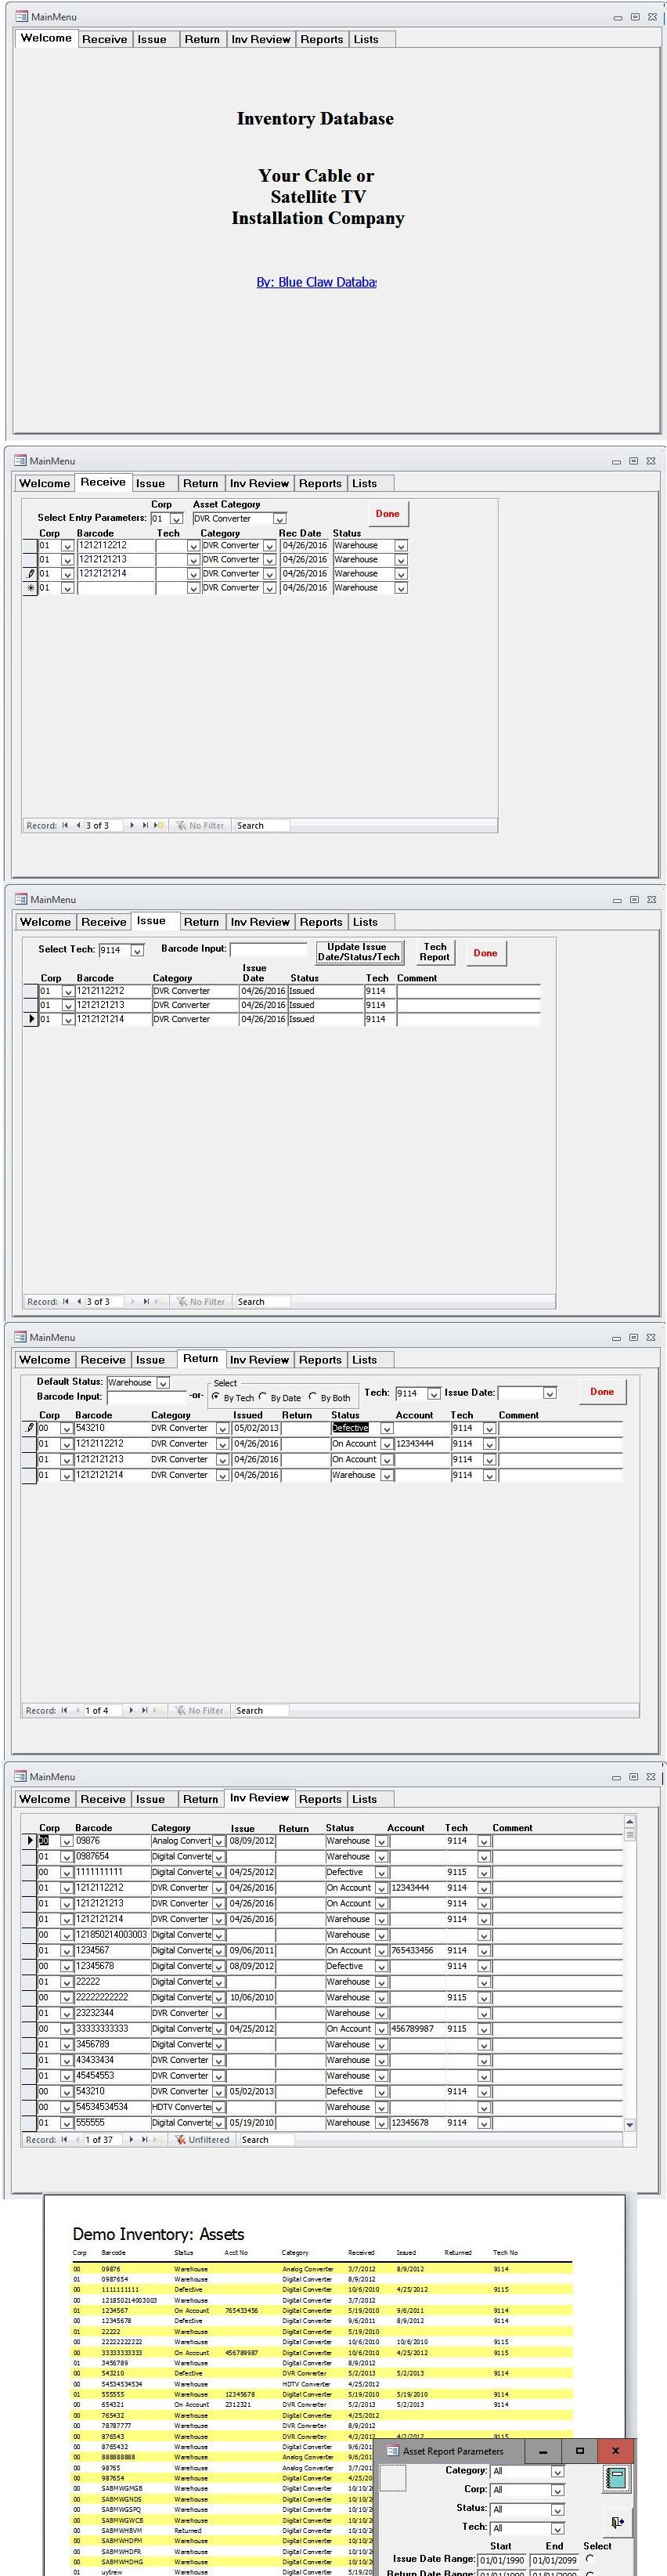Open Category dropdown in Asset Report Parameters

[558, 2471]
